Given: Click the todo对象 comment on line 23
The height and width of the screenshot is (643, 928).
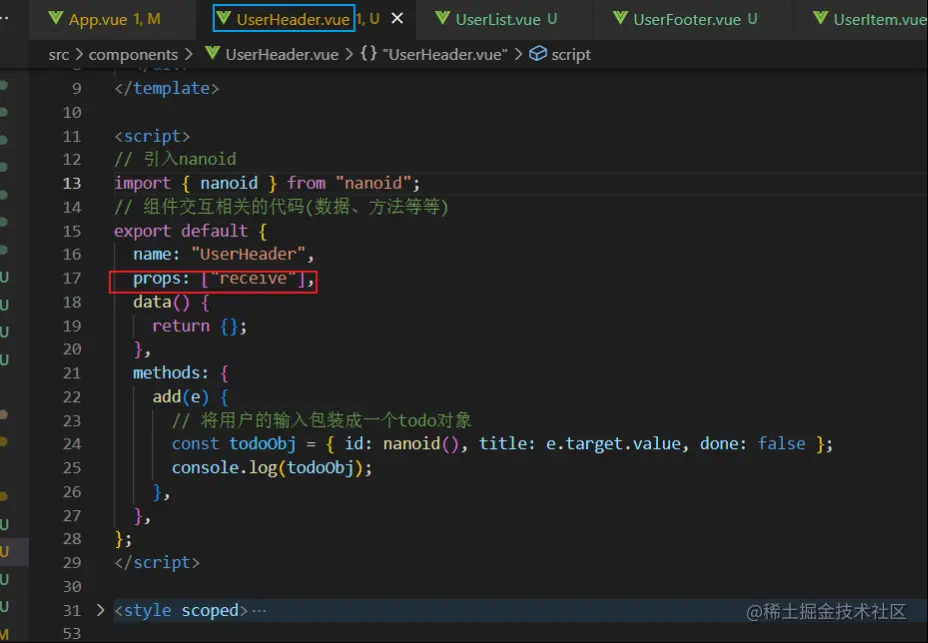Looking at the screenshot, I should coord(321,420).
